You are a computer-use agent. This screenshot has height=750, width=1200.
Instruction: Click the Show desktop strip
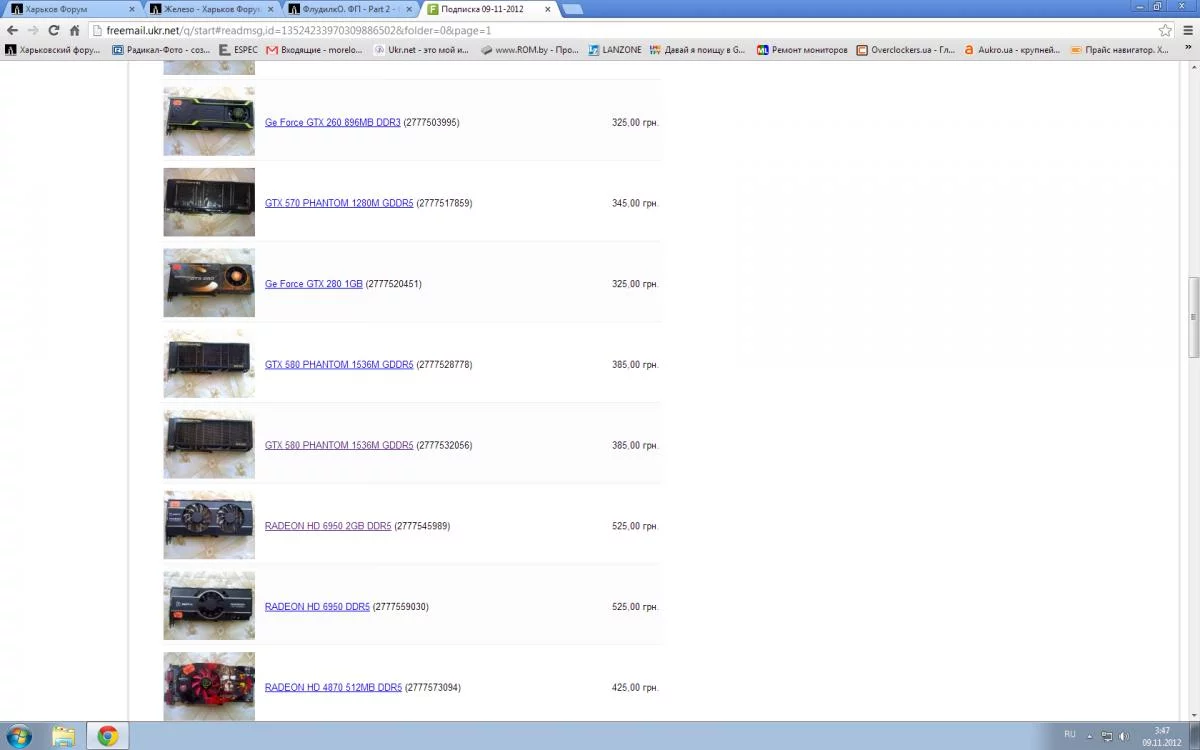[x=1194, y=736]
